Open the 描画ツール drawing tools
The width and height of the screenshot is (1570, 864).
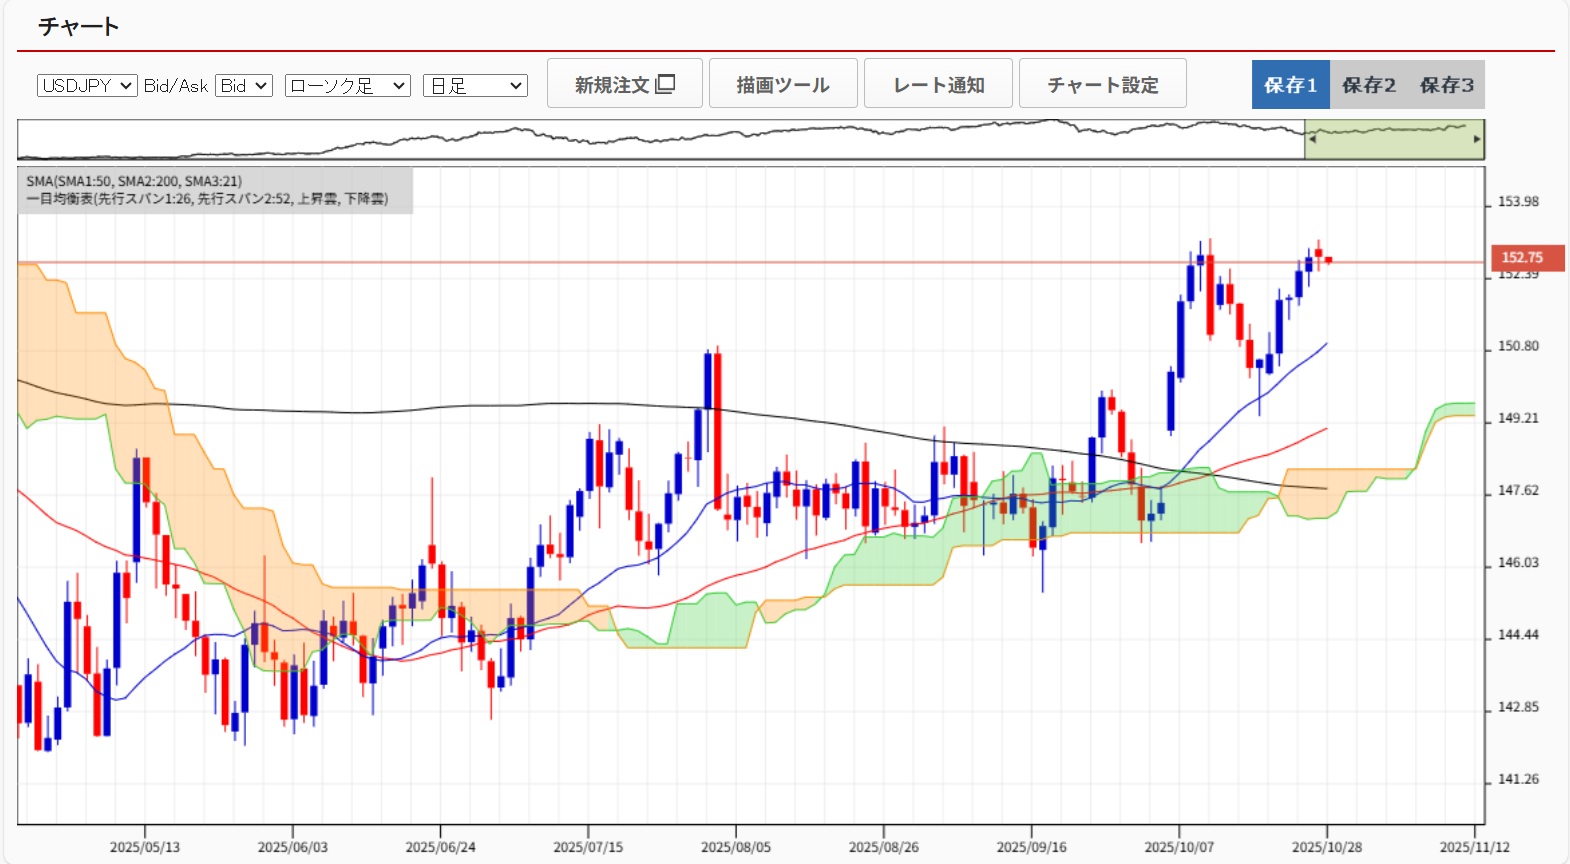(782, 84)
